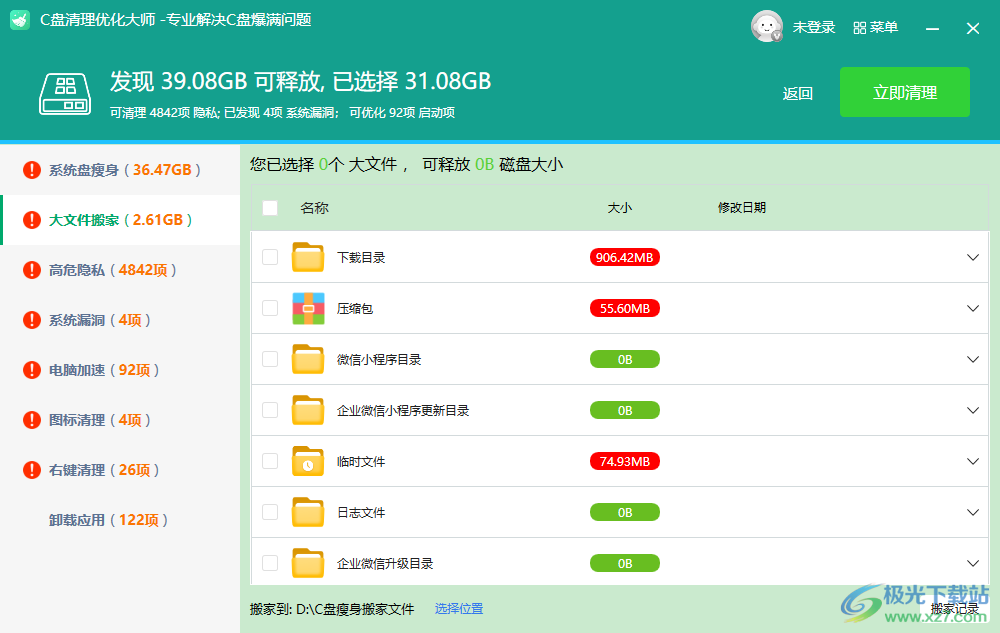Screen dimensions: 1000x633
Task: Open the 卸载应用 section
Action: coord(105,519)
